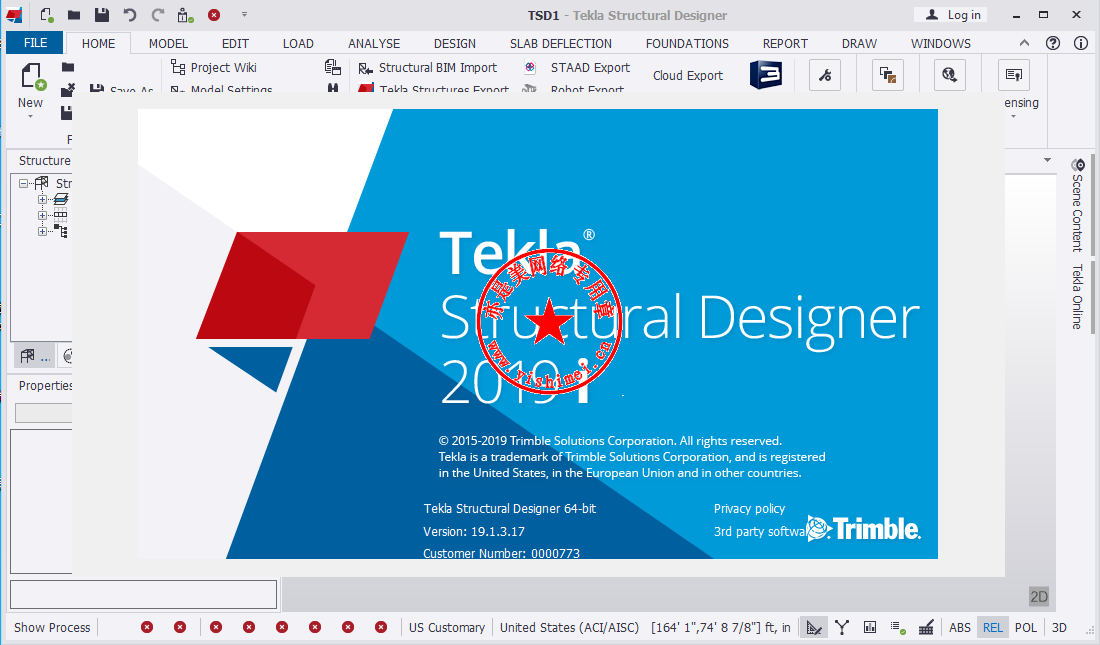Open the Scene Content side tab

pos(1078,206)
